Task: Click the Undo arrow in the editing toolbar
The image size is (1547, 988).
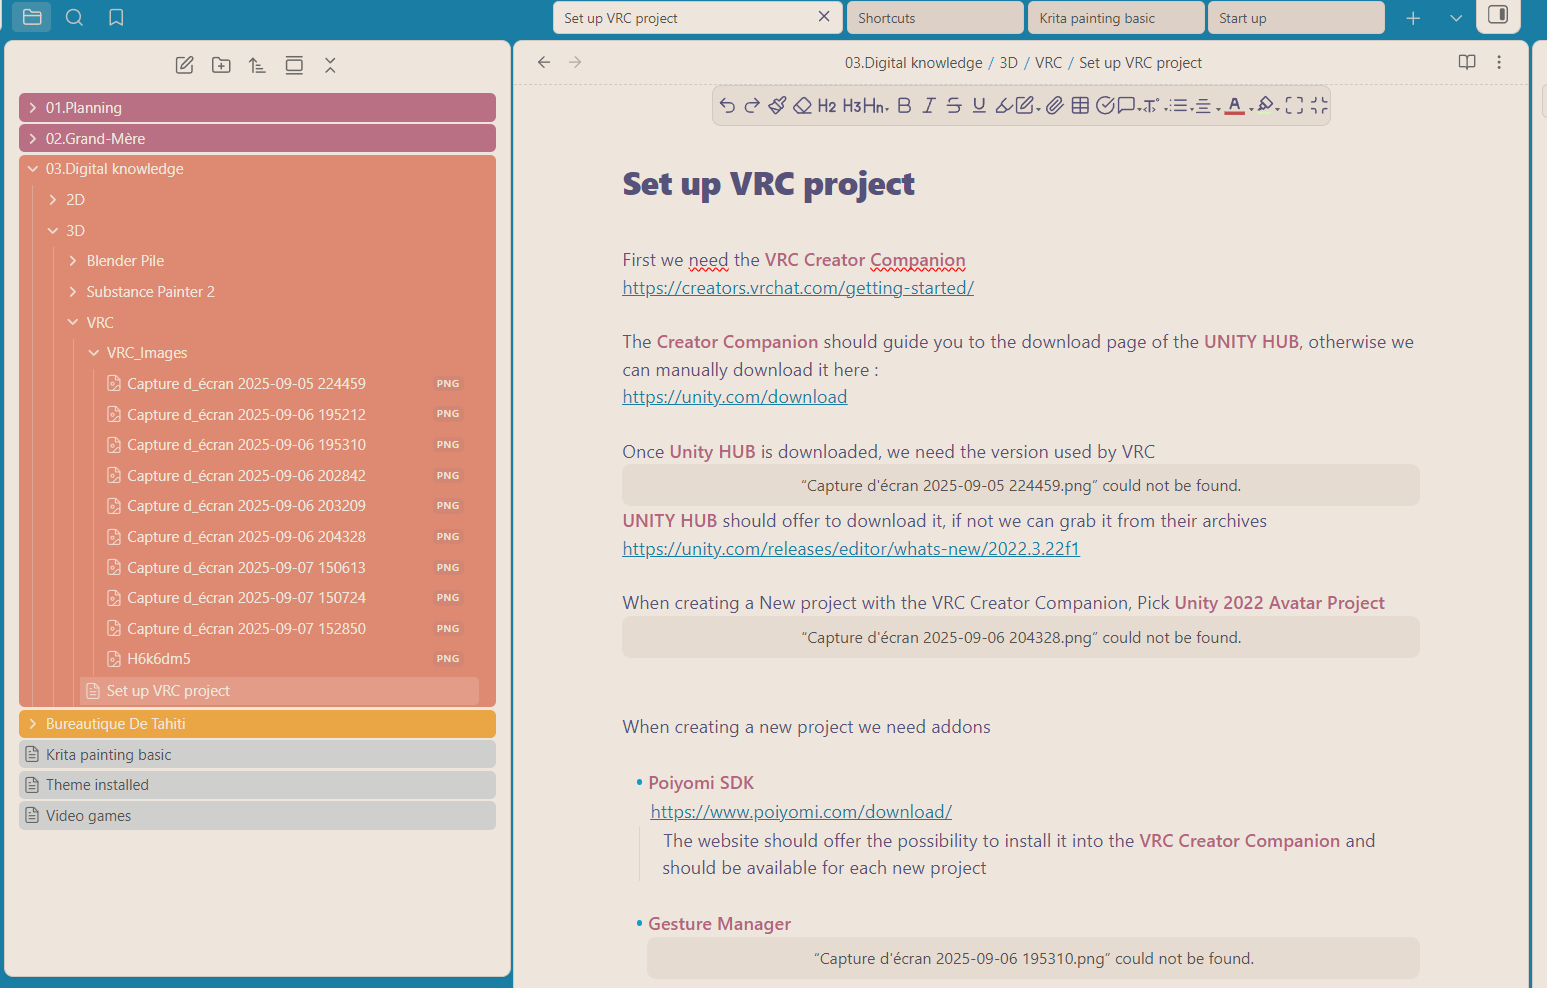Action: tap(727, 105)
